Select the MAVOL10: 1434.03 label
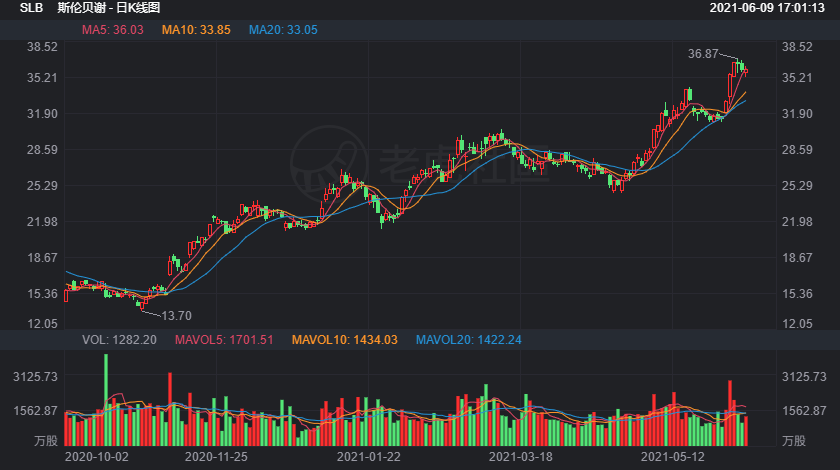The image size is (840, 470). click(344, 340)
